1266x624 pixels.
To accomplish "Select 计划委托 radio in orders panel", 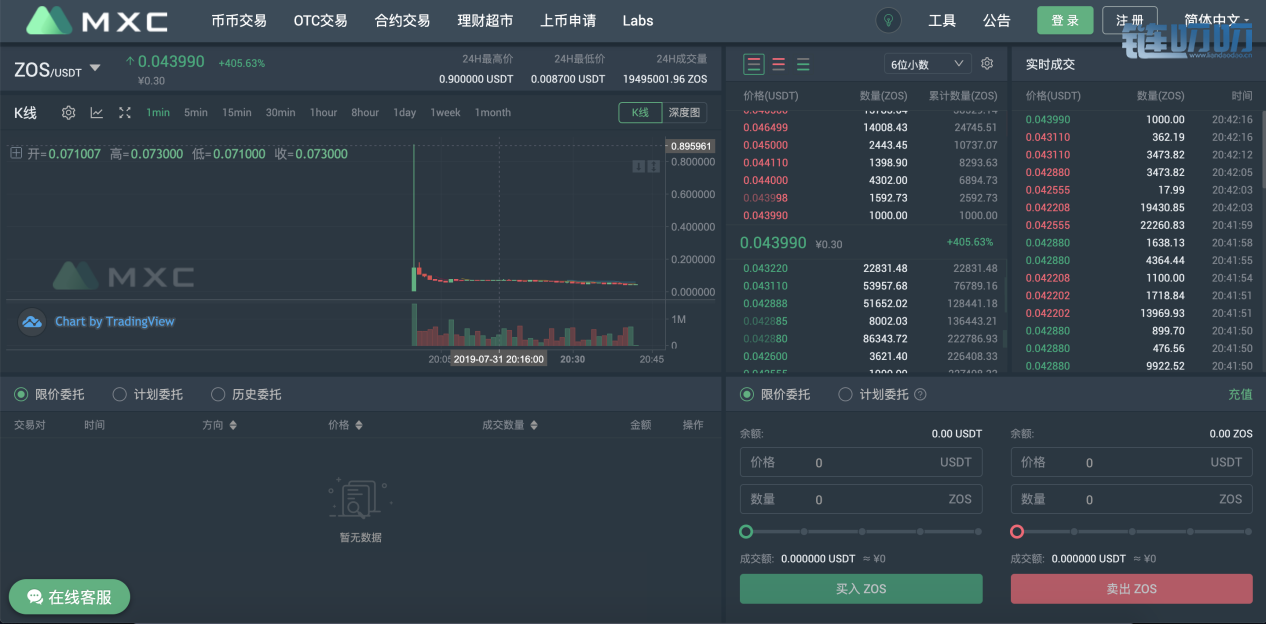I will click(120, 395).
